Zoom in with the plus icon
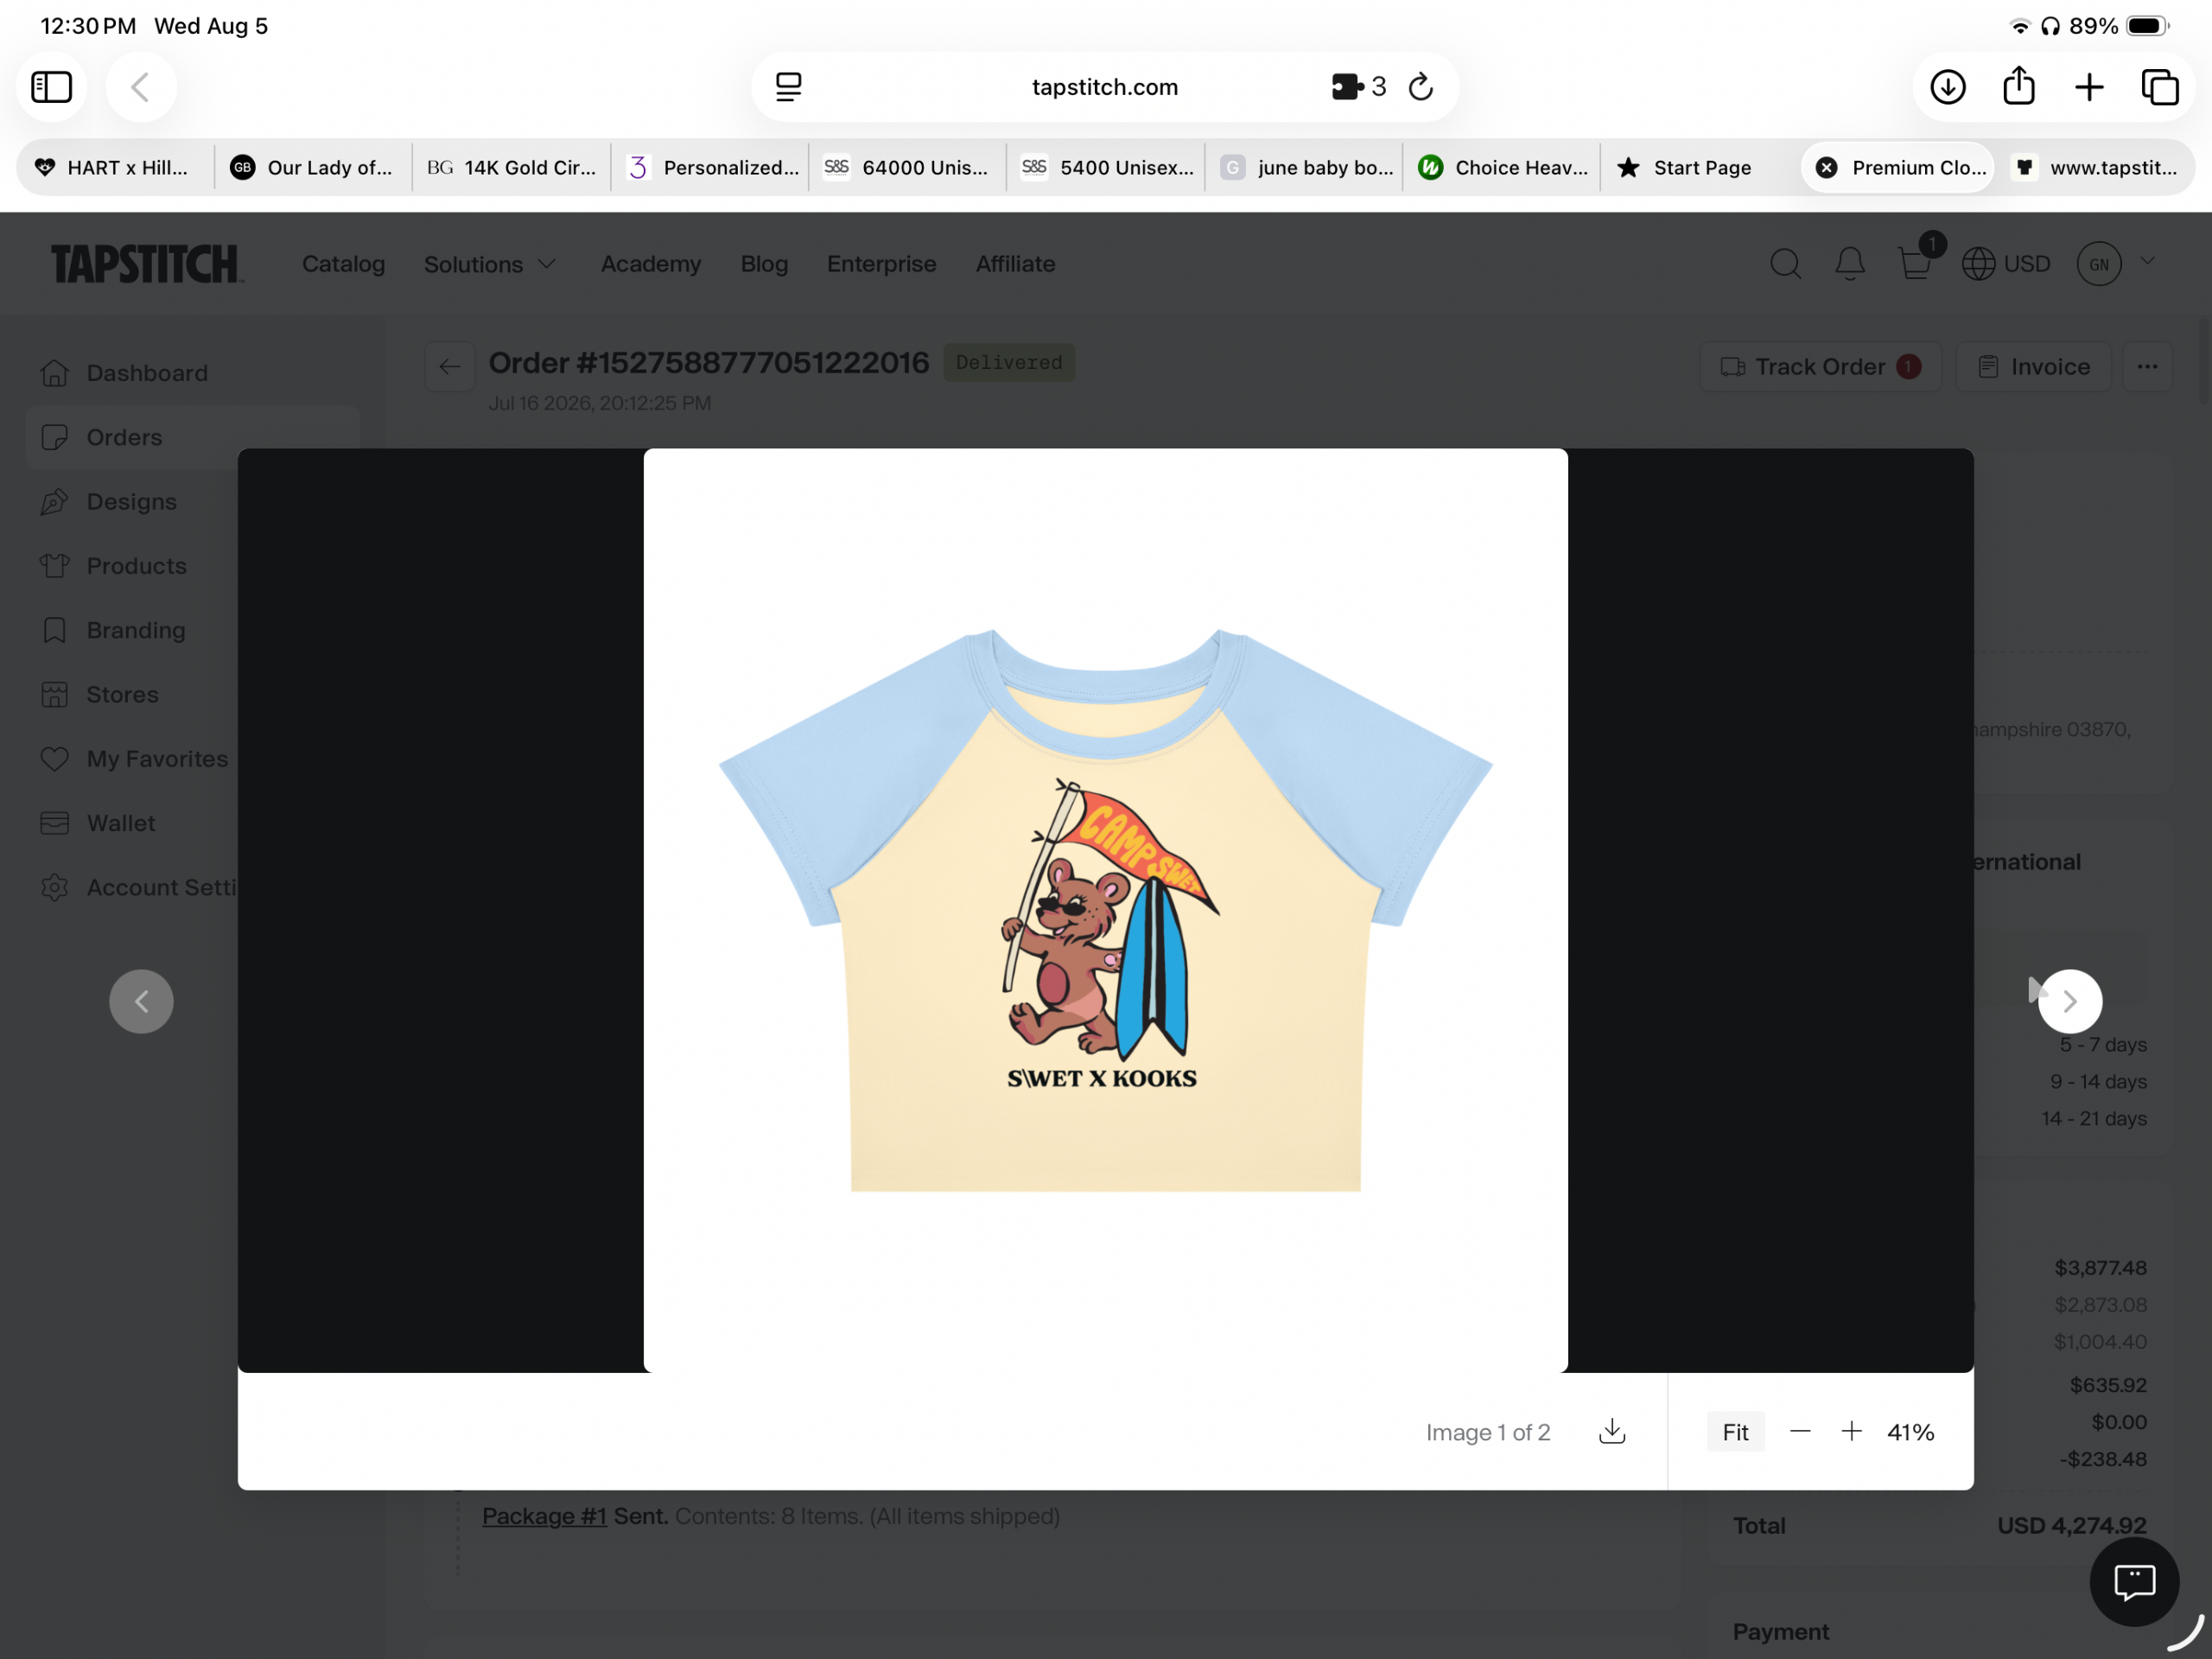 pos(1852,1432)
